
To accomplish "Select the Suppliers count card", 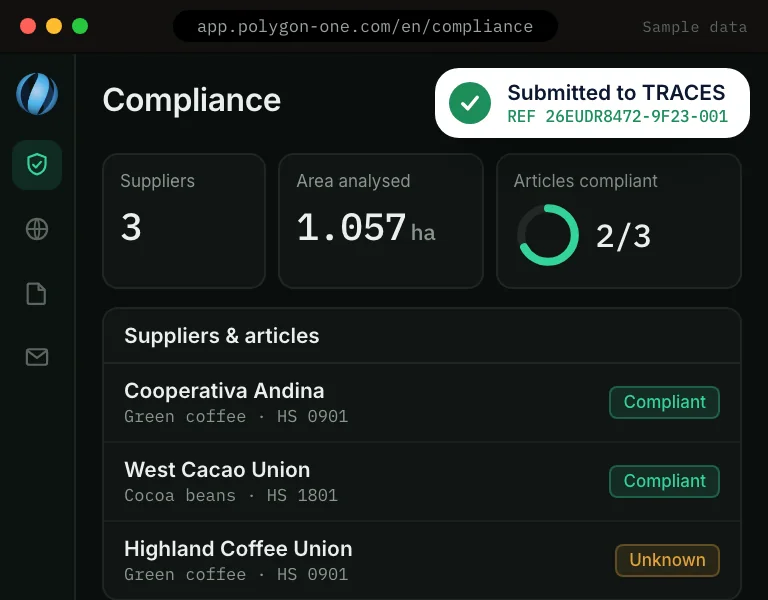I will (x=184, y=221).
